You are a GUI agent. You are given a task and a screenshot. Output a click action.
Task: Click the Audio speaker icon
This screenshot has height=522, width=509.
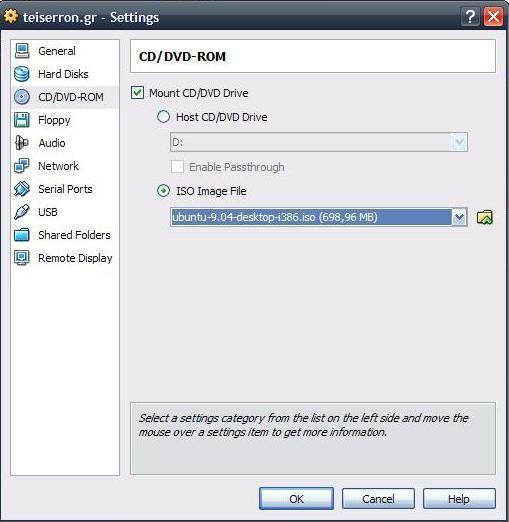click(22, 143)
